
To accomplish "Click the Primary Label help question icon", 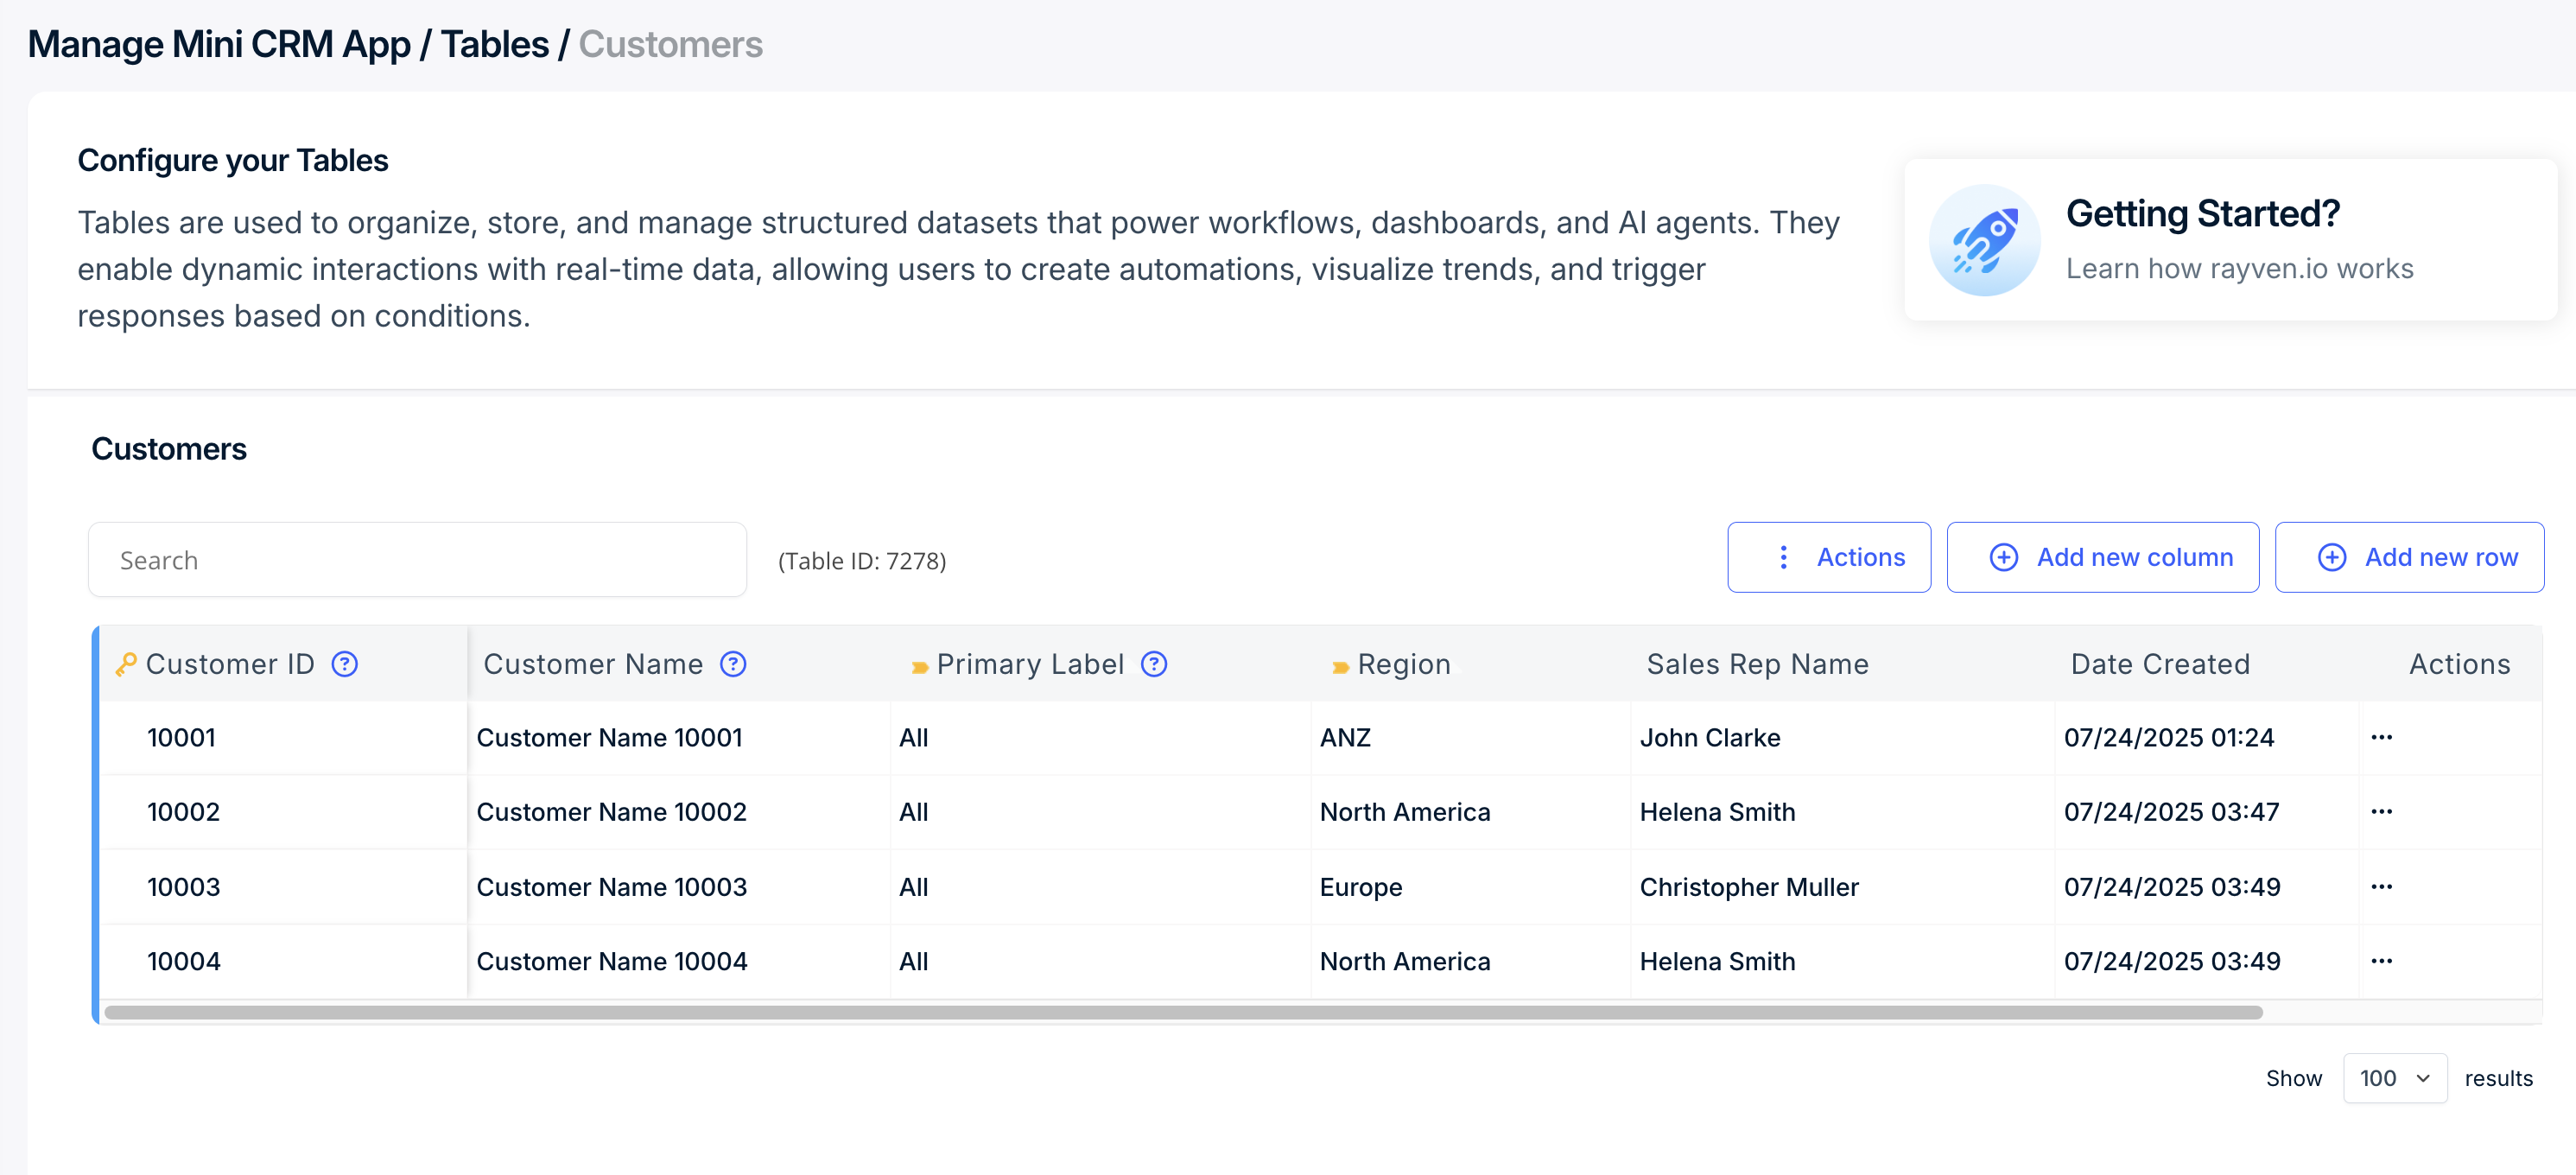I will click(1154, 664).
